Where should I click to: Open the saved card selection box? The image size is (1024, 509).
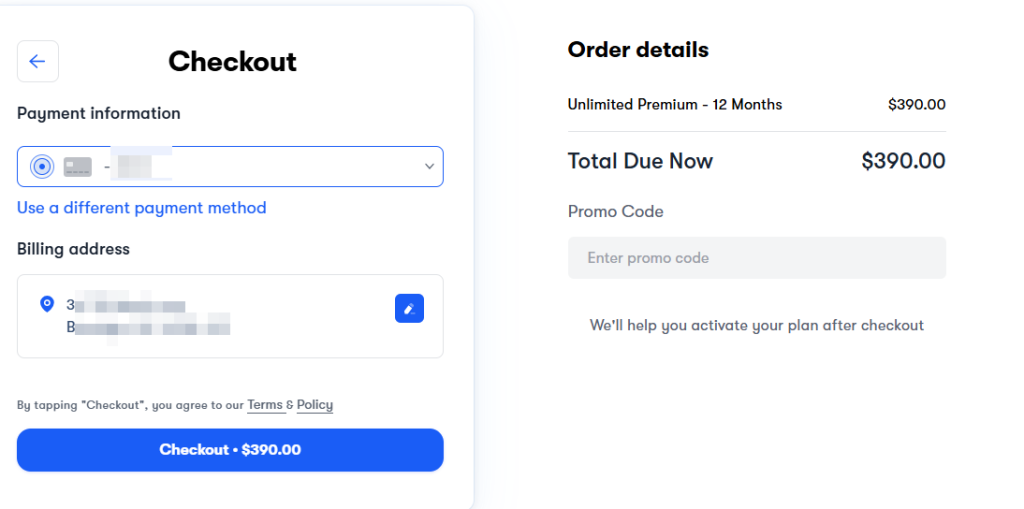230,167
